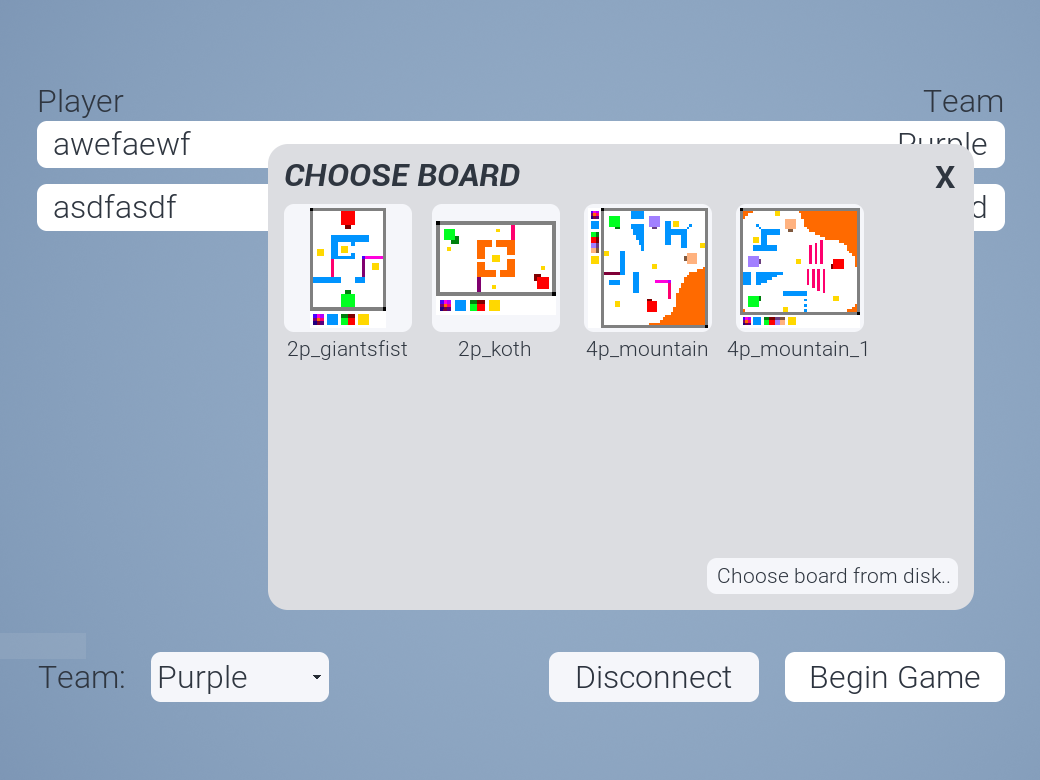Start the match with Begin Game
The height and width of the screenshot is (780, 1040).
coord(894,677)
